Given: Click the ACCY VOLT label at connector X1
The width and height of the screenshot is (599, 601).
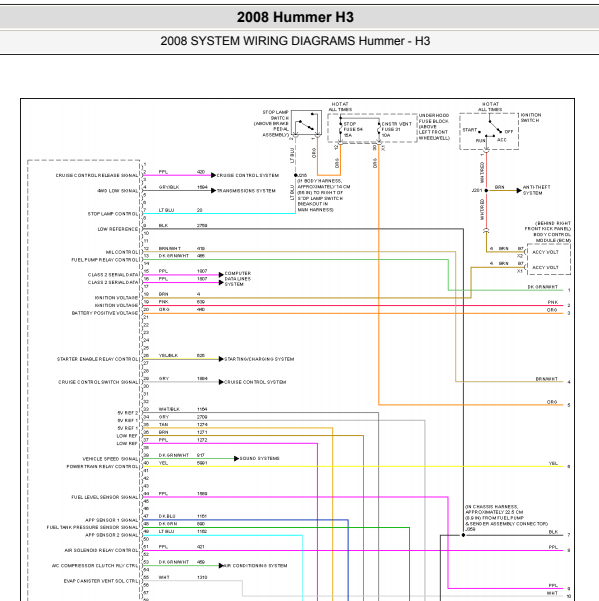Looking at the screenshot, I should tap(545, 268).
